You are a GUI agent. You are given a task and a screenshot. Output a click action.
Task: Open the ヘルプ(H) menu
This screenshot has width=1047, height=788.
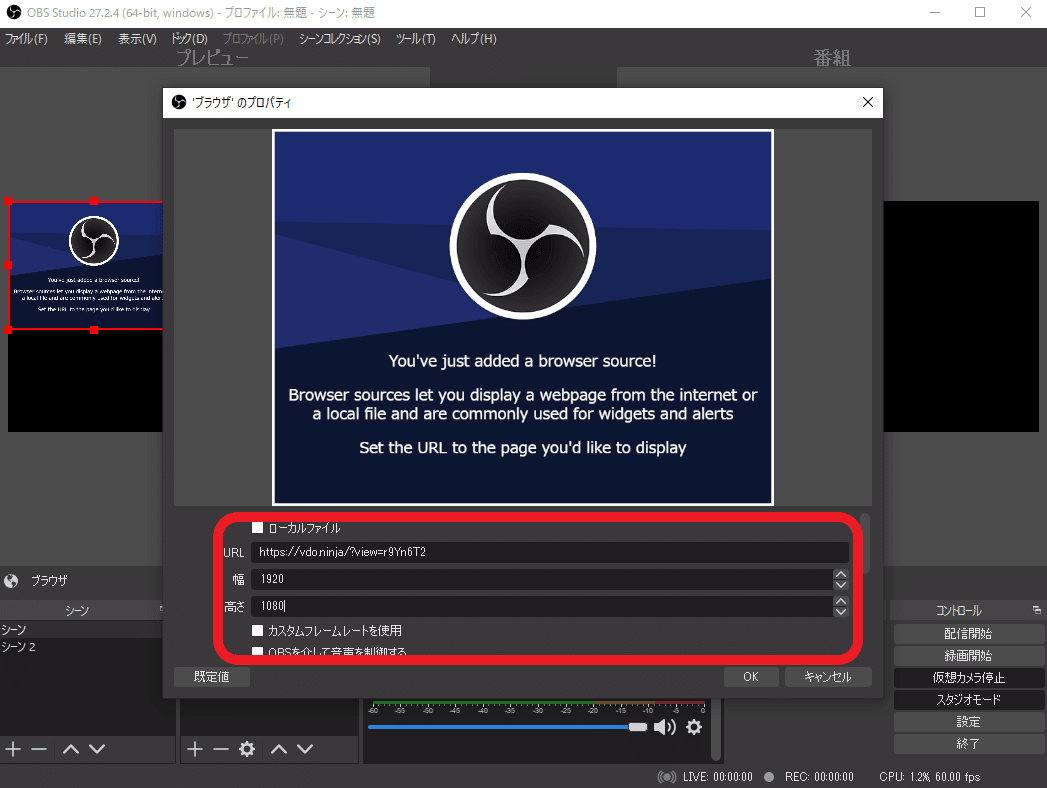(474, 39)
